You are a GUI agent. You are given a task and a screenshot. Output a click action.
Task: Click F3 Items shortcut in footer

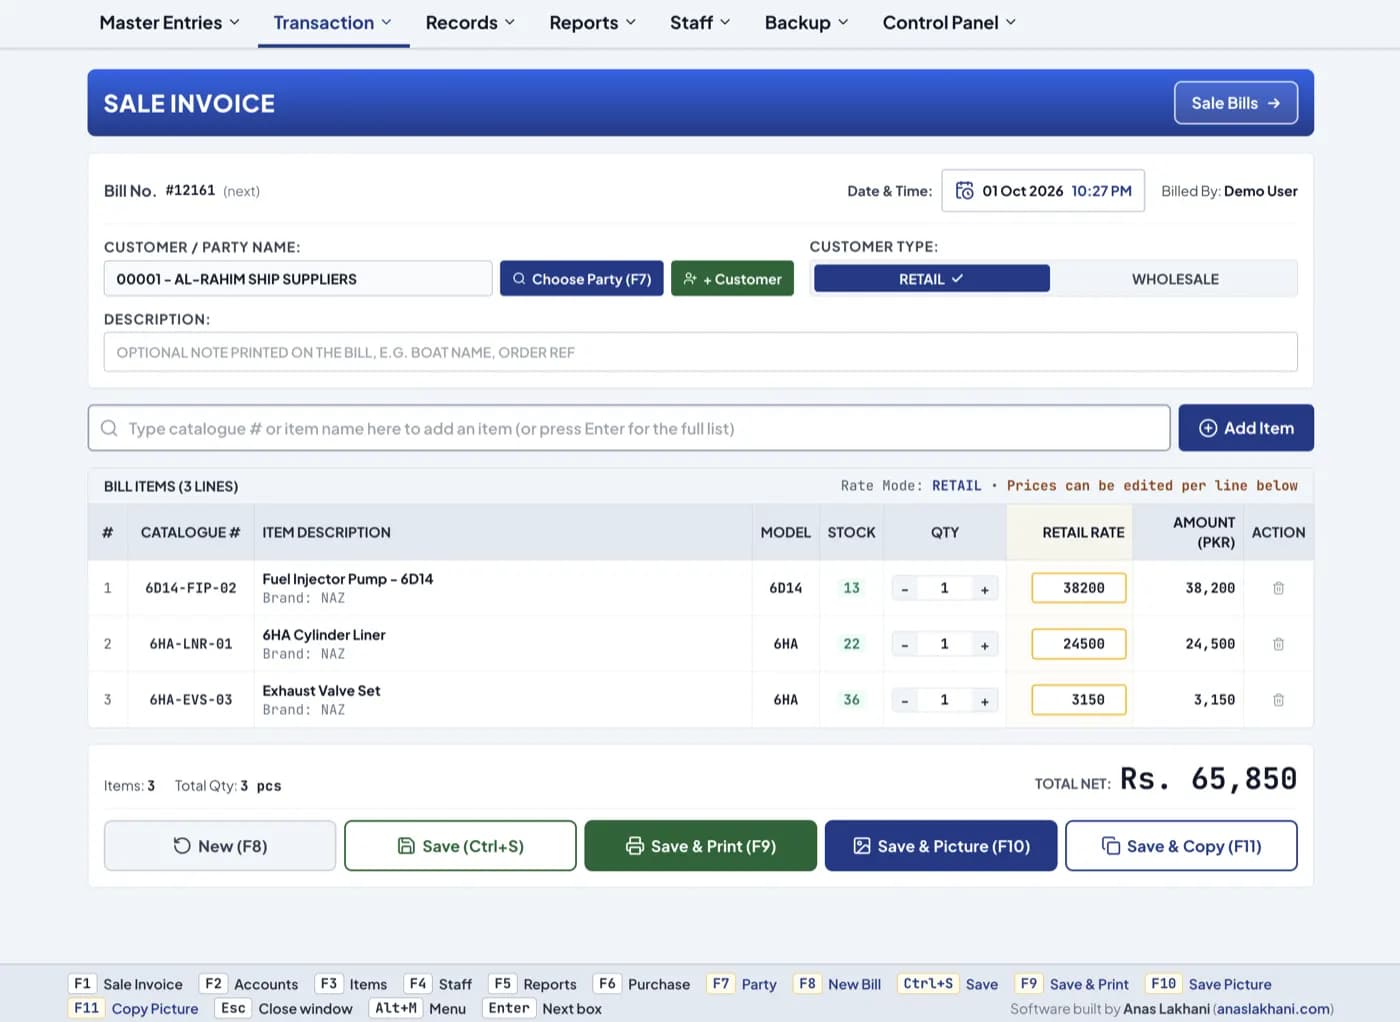click(x=351, y=984)
